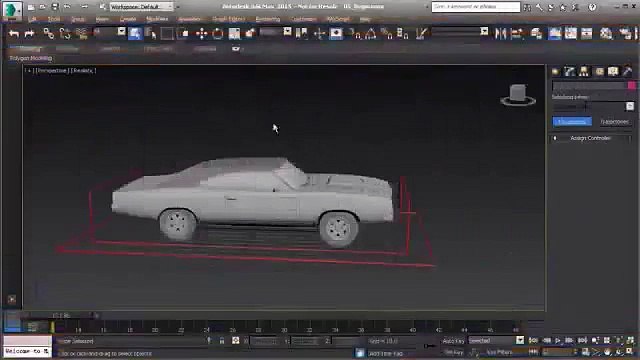
Task: Toggle the Auto Key button
Action: [x=453, y=341]
